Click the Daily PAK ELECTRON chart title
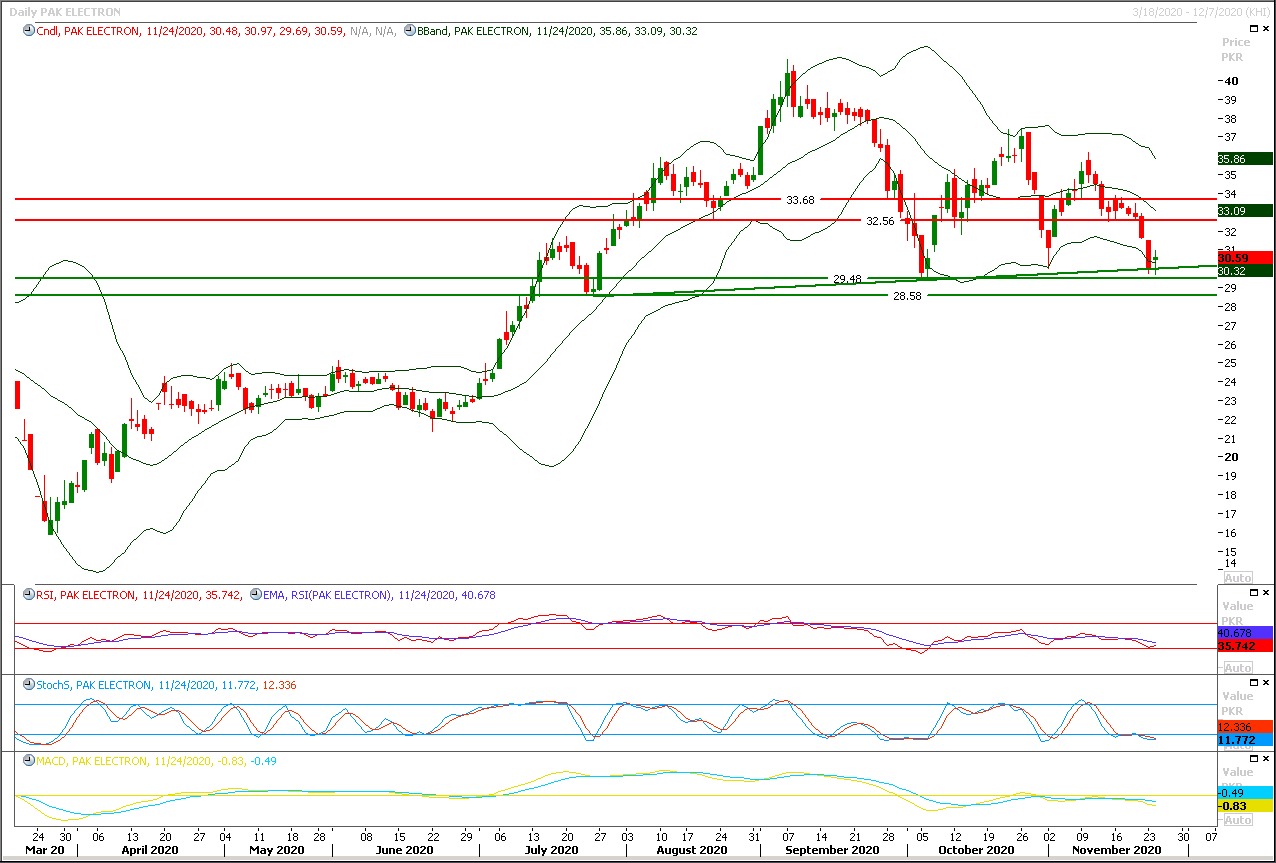The image size is (1276, 863). pyautogui.click(x=65, y=12)
